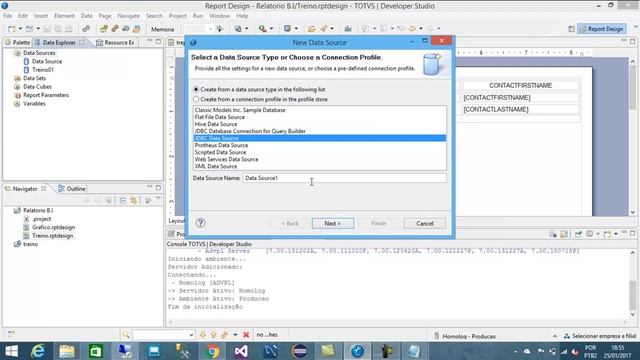Viewport: 640px width, 360px height.
Task: Open the Report Design perspective
Action: [x=602, y=29]
